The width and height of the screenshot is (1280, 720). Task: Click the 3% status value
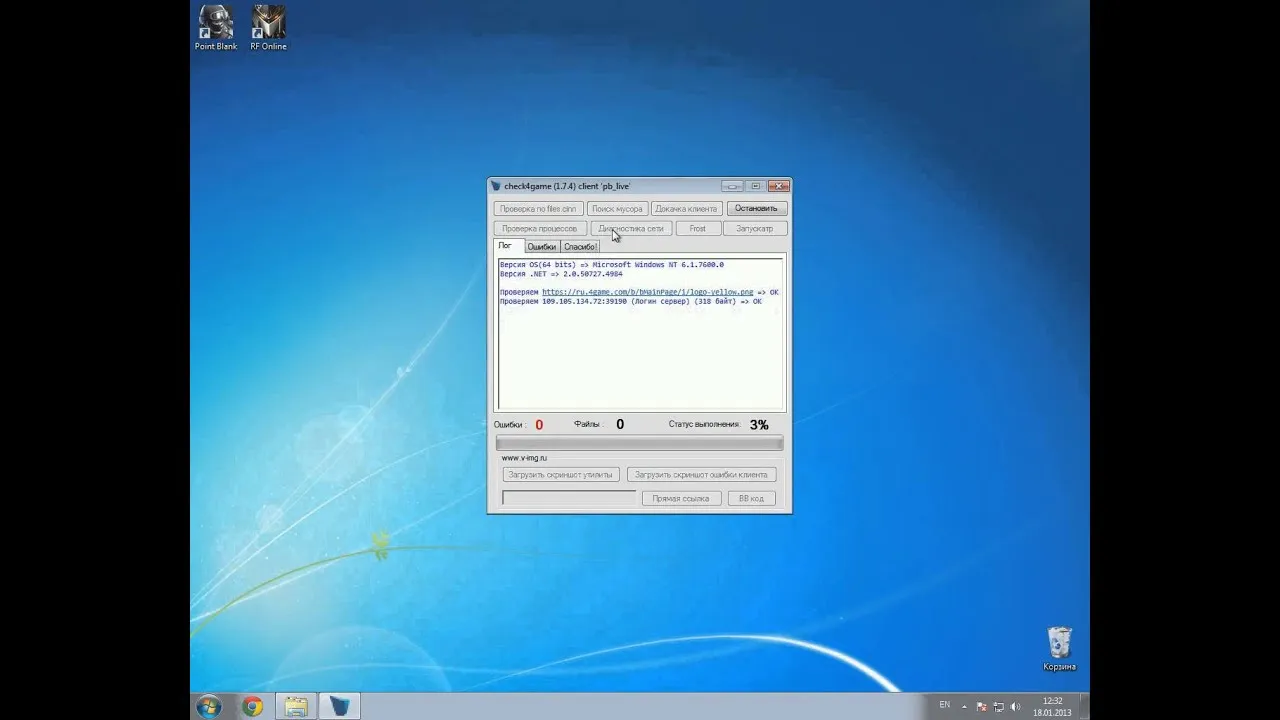coord(759,425)
